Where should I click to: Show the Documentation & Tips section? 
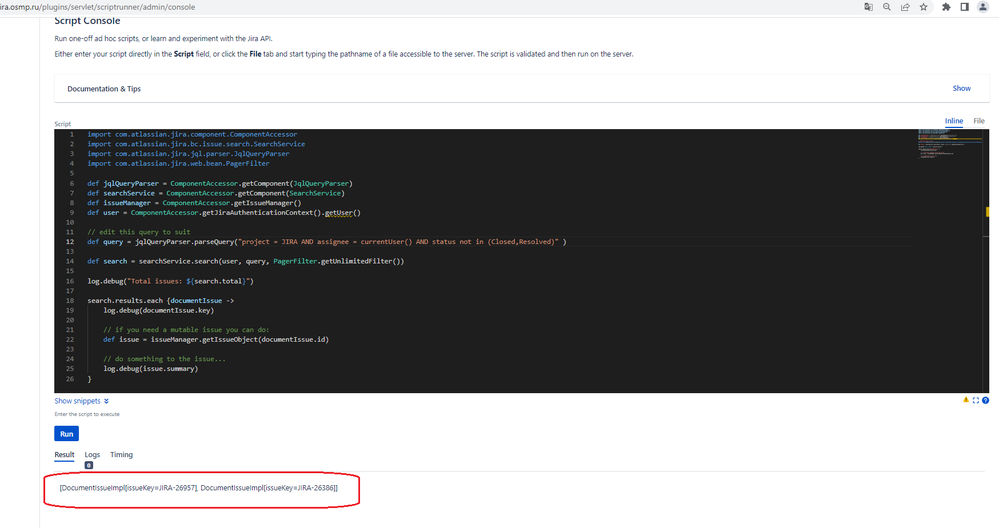(x=961, y=89)
